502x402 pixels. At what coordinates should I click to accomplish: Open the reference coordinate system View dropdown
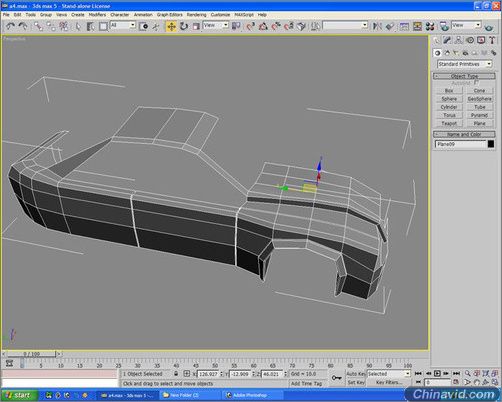pyautogui.click(x=216, y=25)
